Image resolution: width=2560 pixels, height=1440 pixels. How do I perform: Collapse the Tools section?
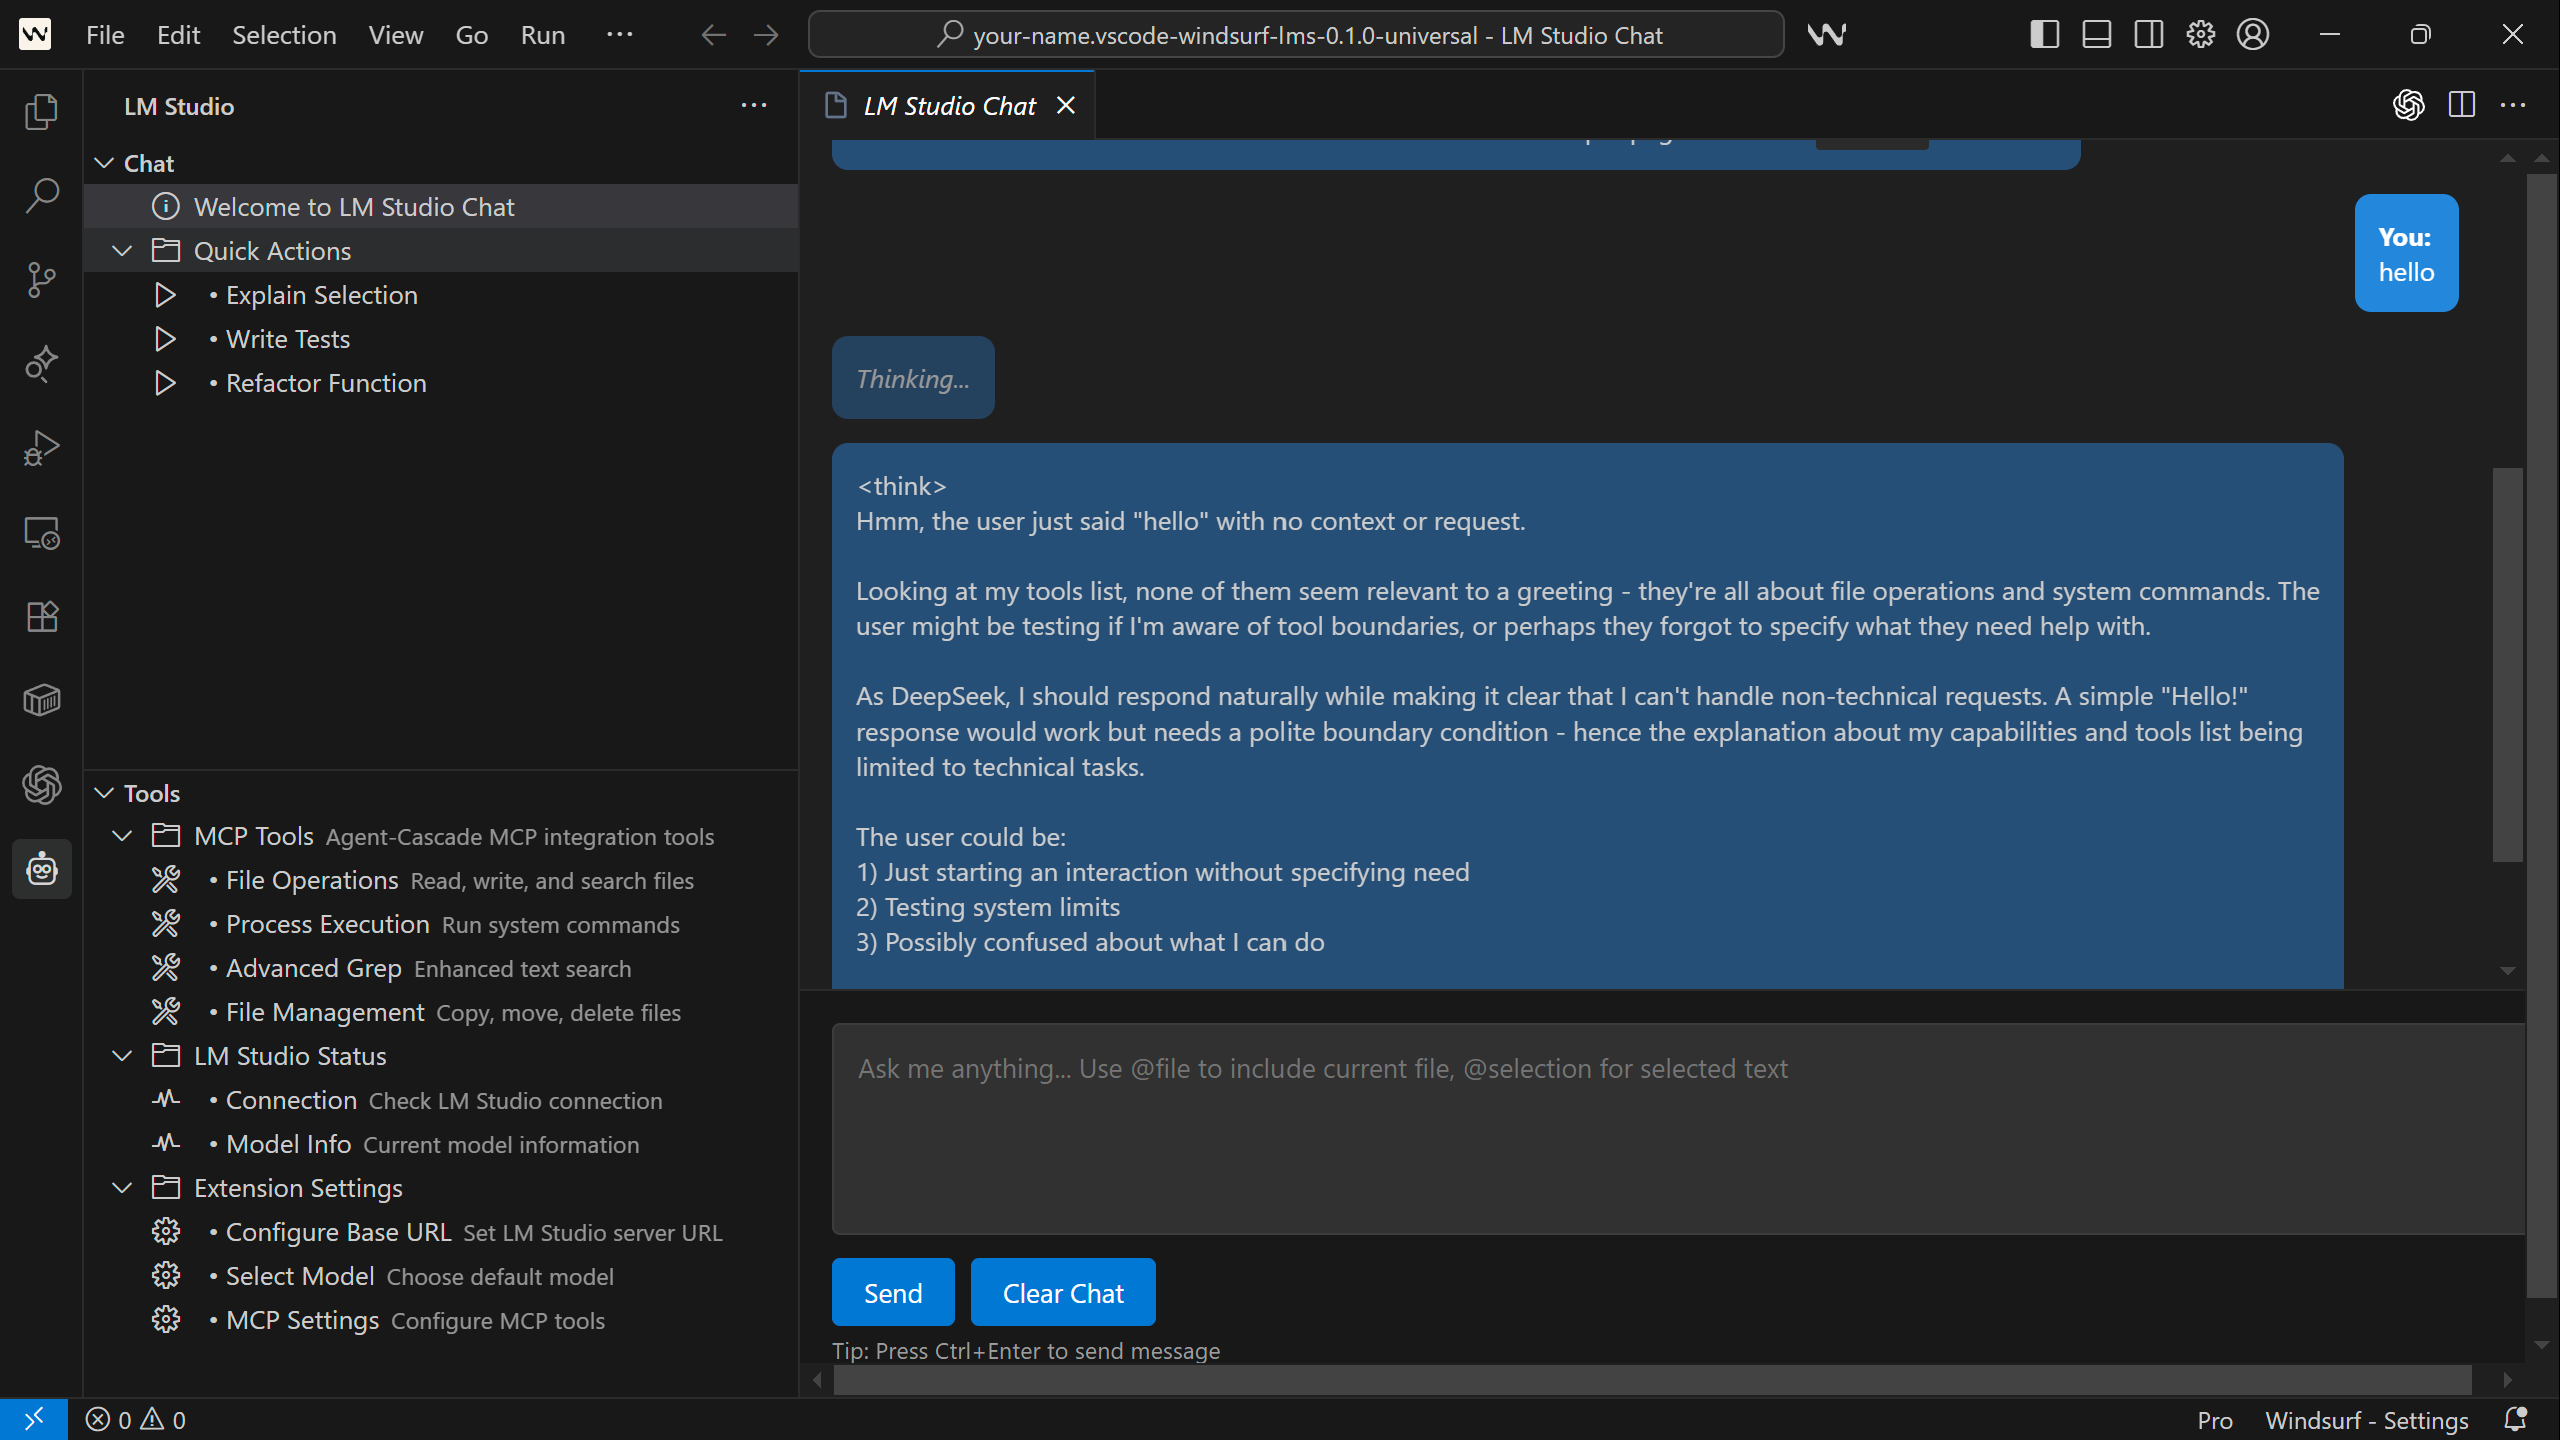(104, 793)
